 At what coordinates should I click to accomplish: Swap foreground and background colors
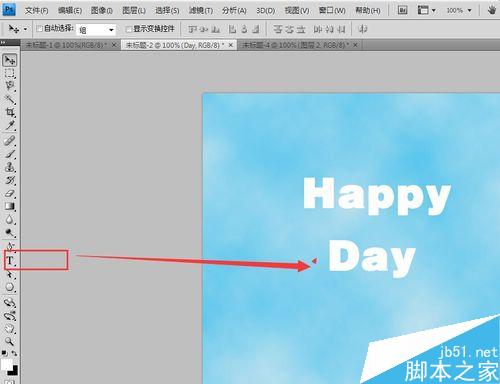(x=14, y=353)
